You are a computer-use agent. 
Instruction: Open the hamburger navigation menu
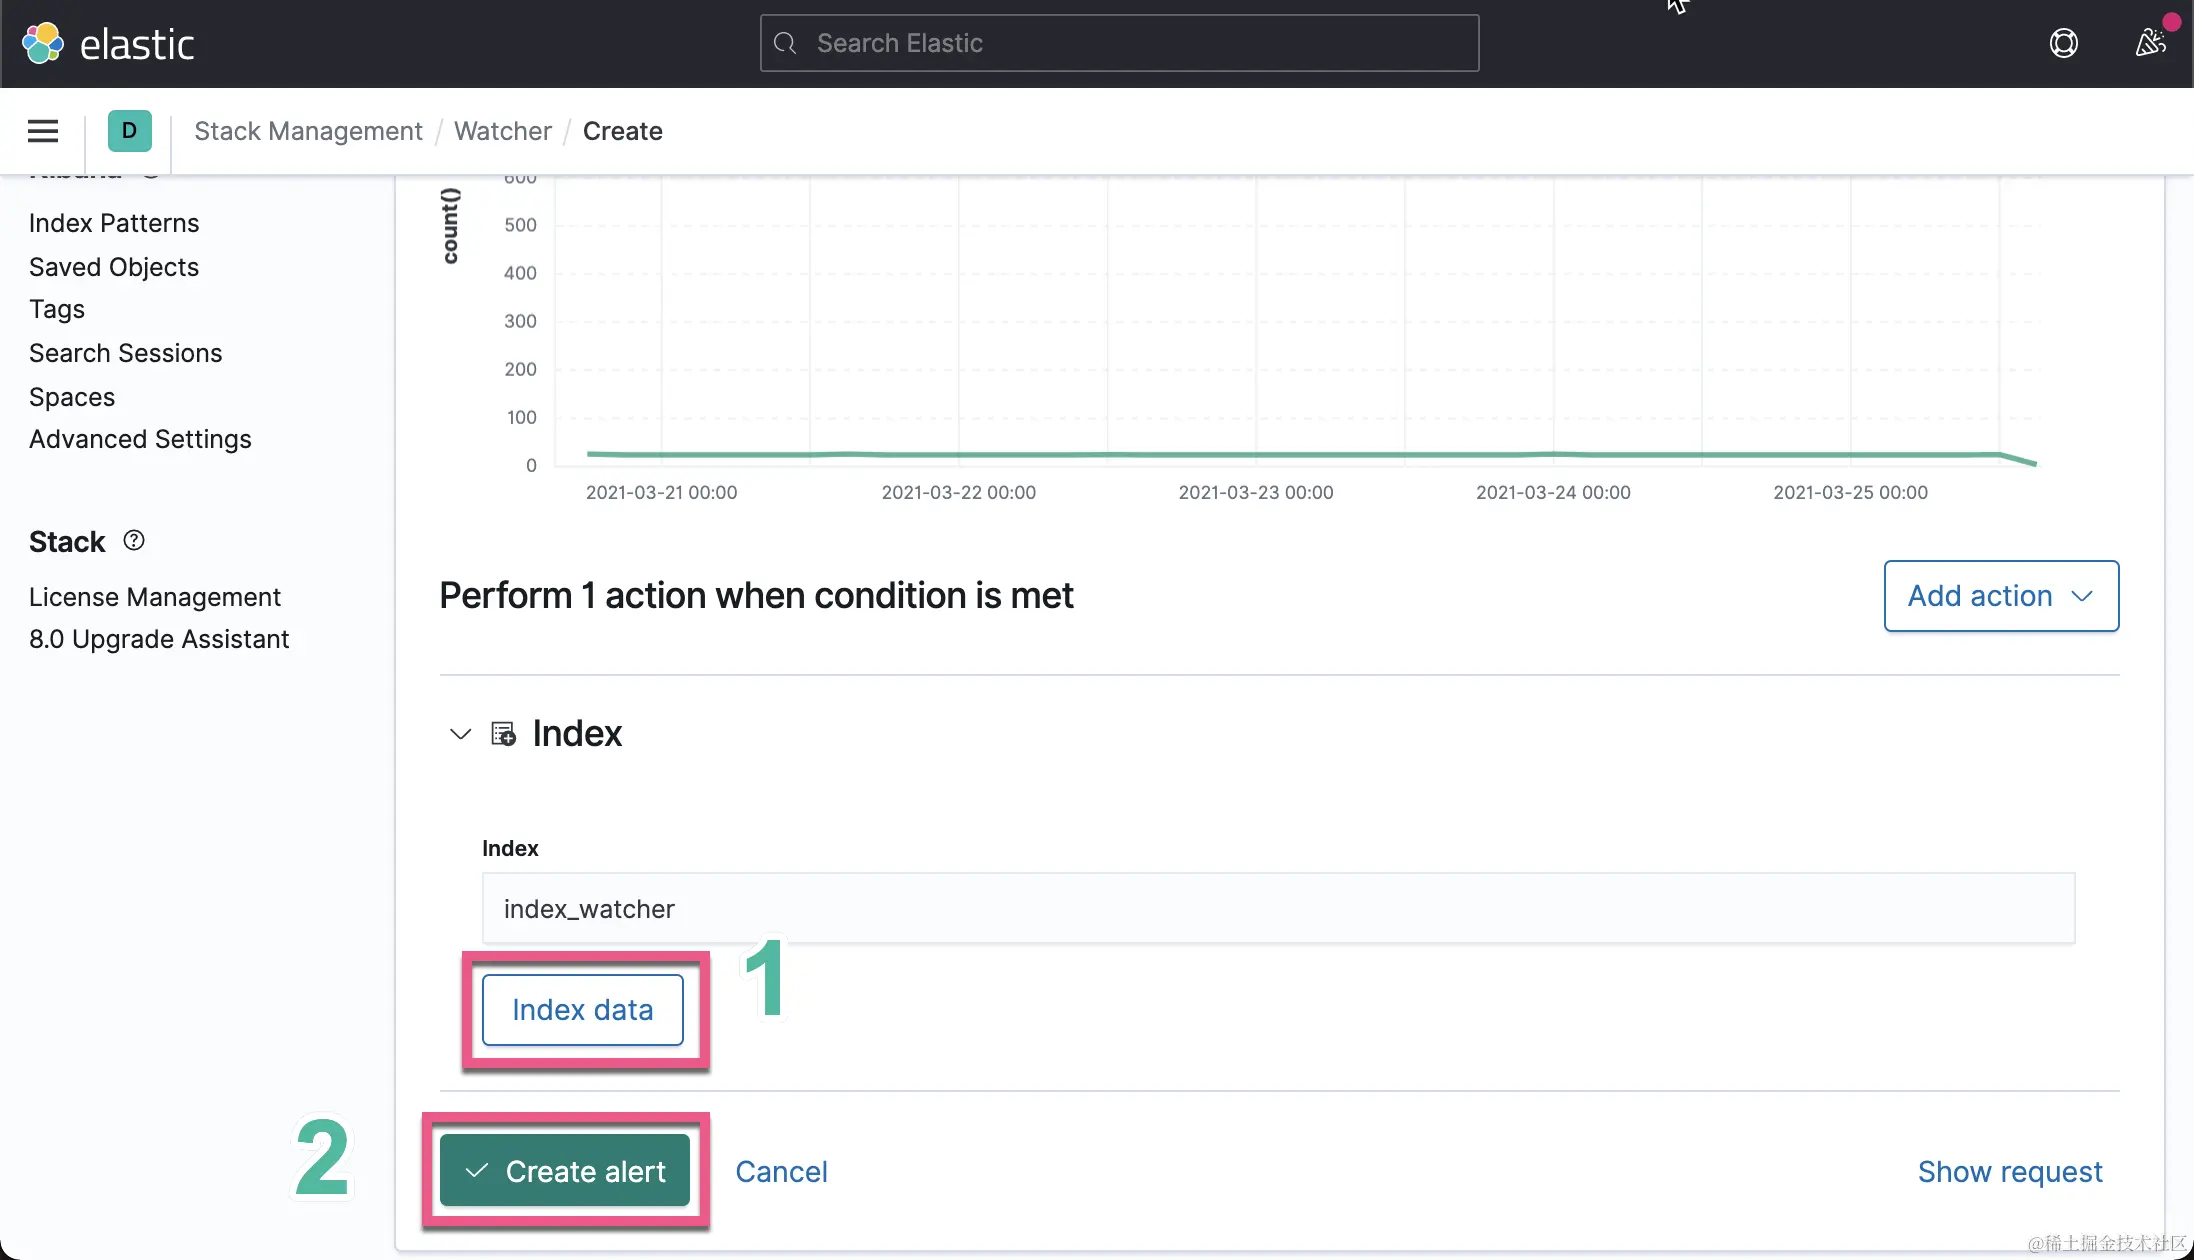tap(42, 131)
